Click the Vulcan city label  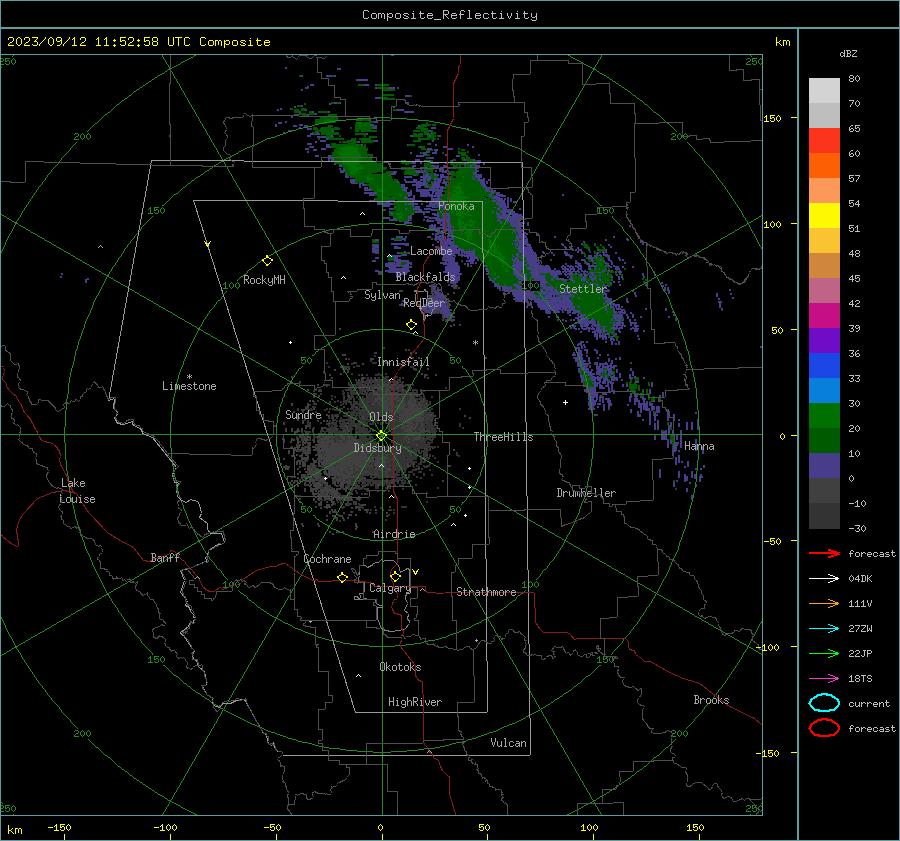(508, 743)
